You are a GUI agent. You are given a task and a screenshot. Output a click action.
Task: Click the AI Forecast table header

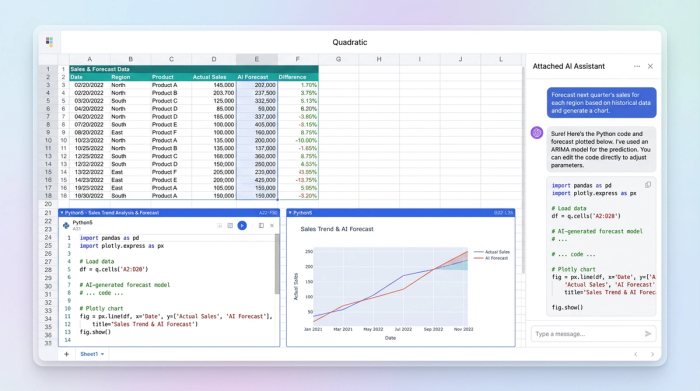(x=257, y=77)
